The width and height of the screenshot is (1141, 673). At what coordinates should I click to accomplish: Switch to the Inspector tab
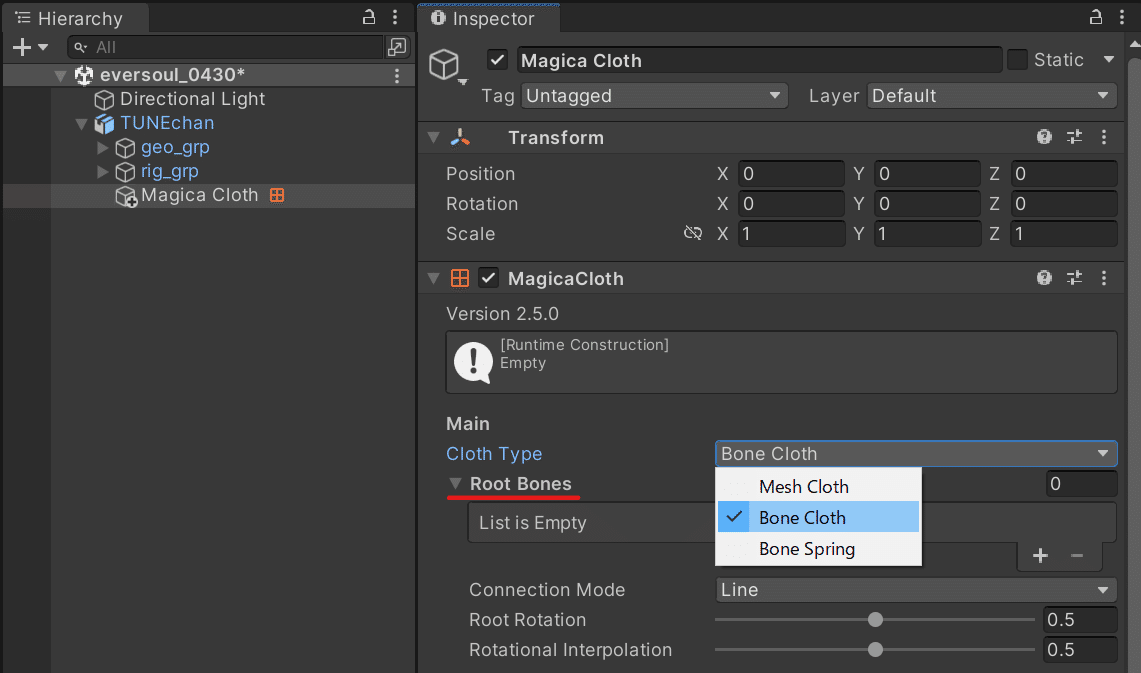[488, 18]
